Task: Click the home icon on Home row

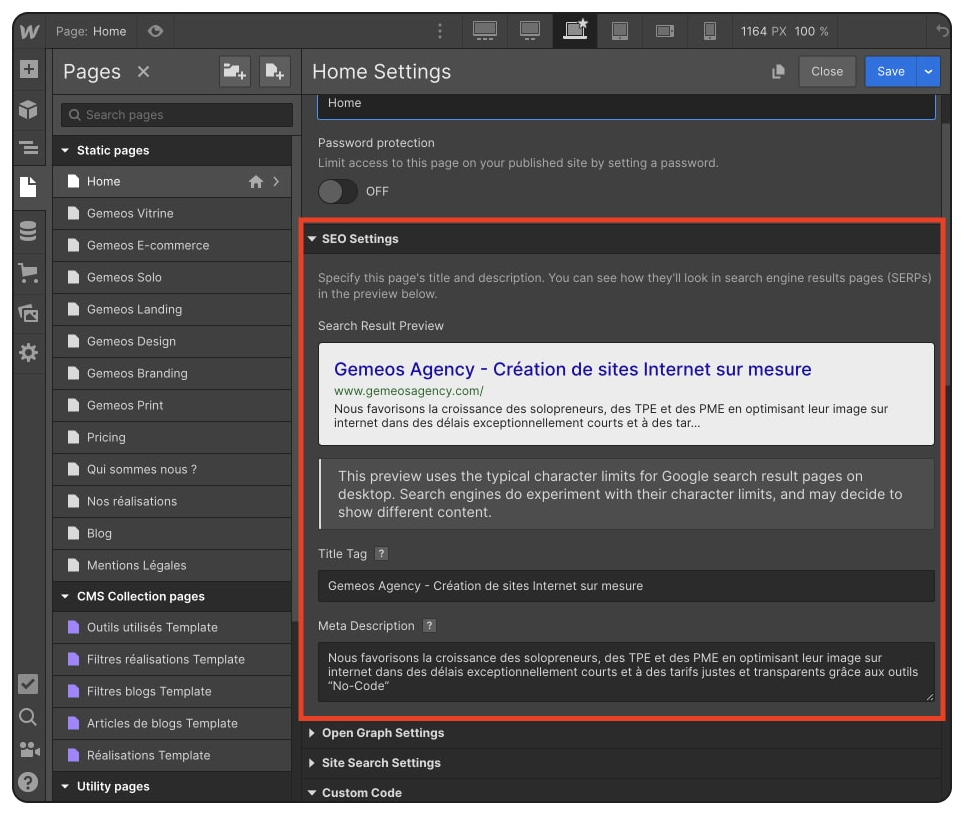Action: click(256, 181)
